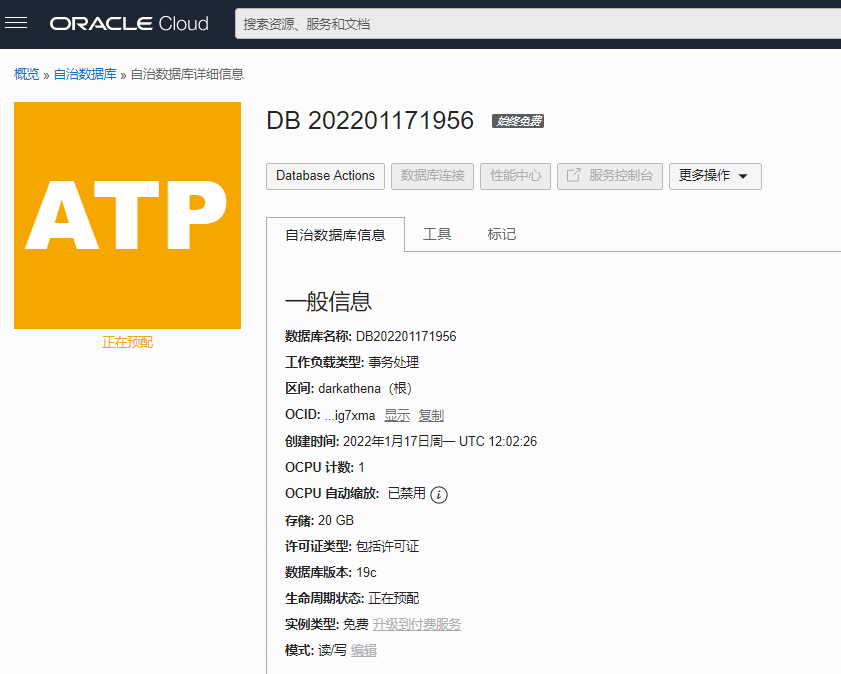Click the 实例类型 value 免费
The width and height of the screenshot is (841, 674).
tap(356, 624)
